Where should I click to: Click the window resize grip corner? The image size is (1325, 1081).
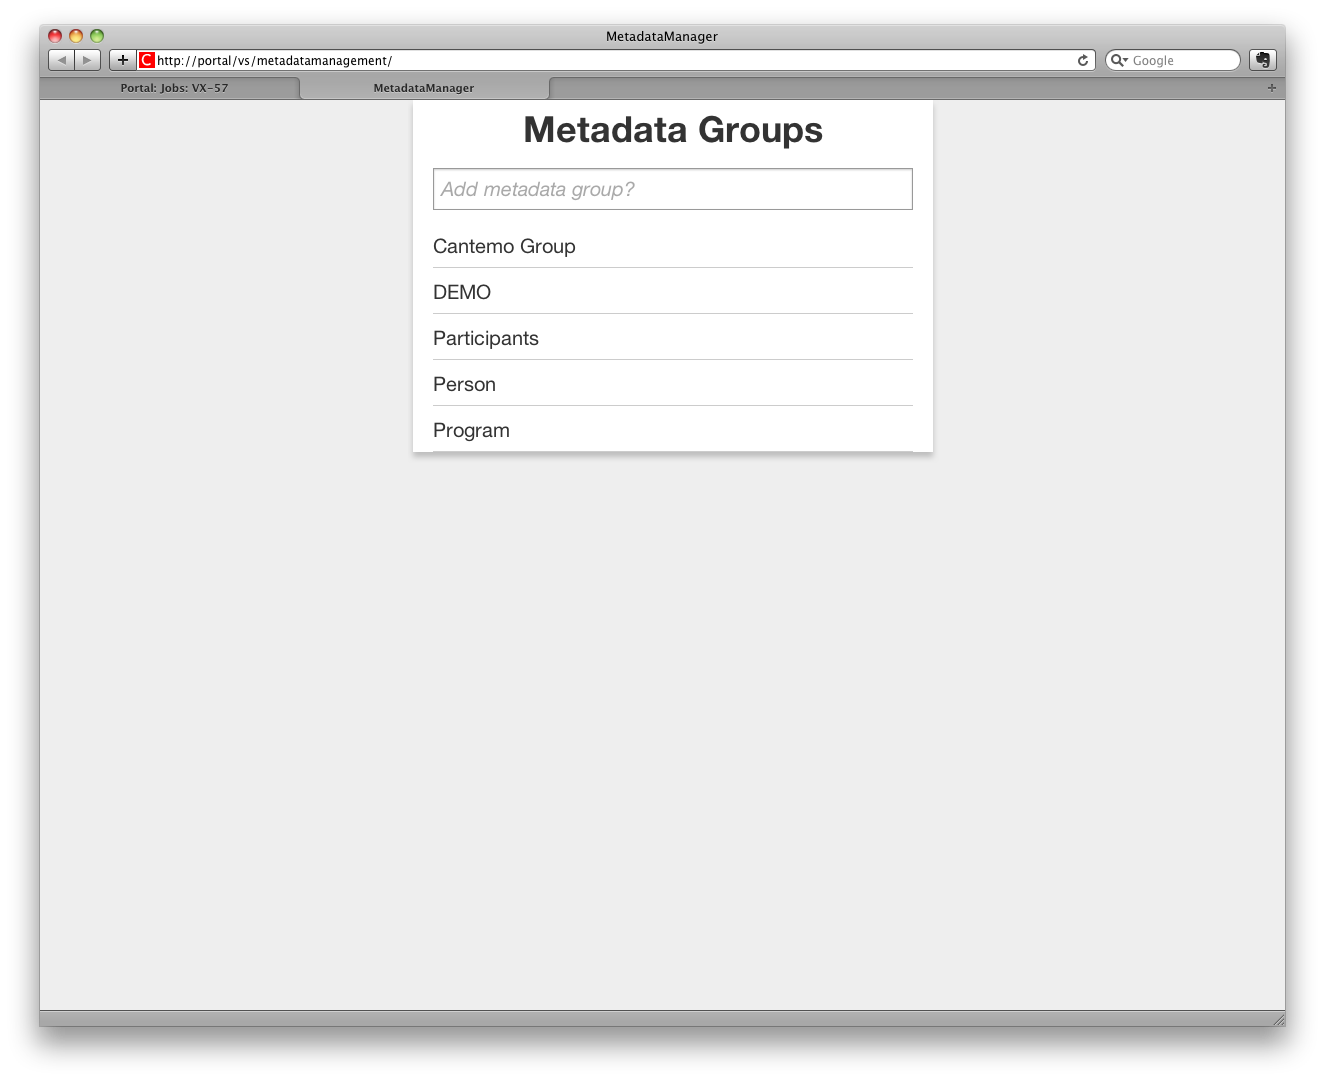1278,1019
